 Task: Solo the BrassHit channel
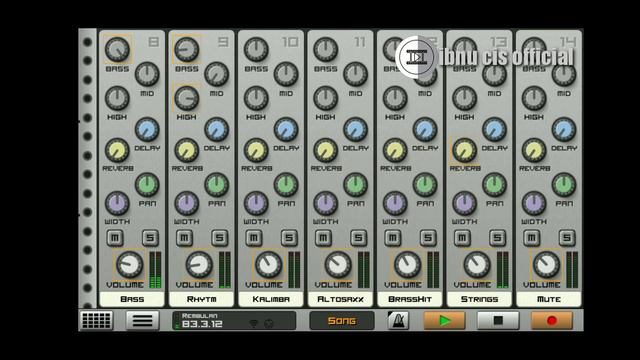[x=428, y=238]
